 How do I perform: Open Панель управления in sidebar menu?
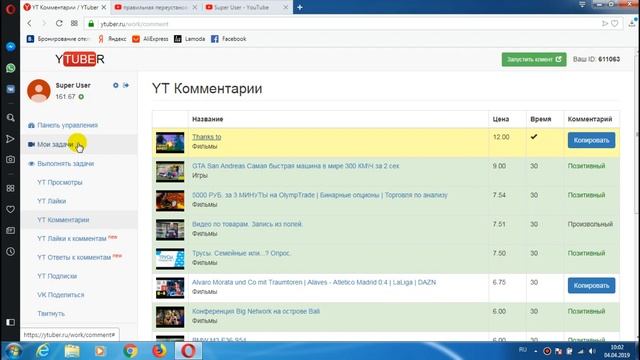tap(67, 125)
